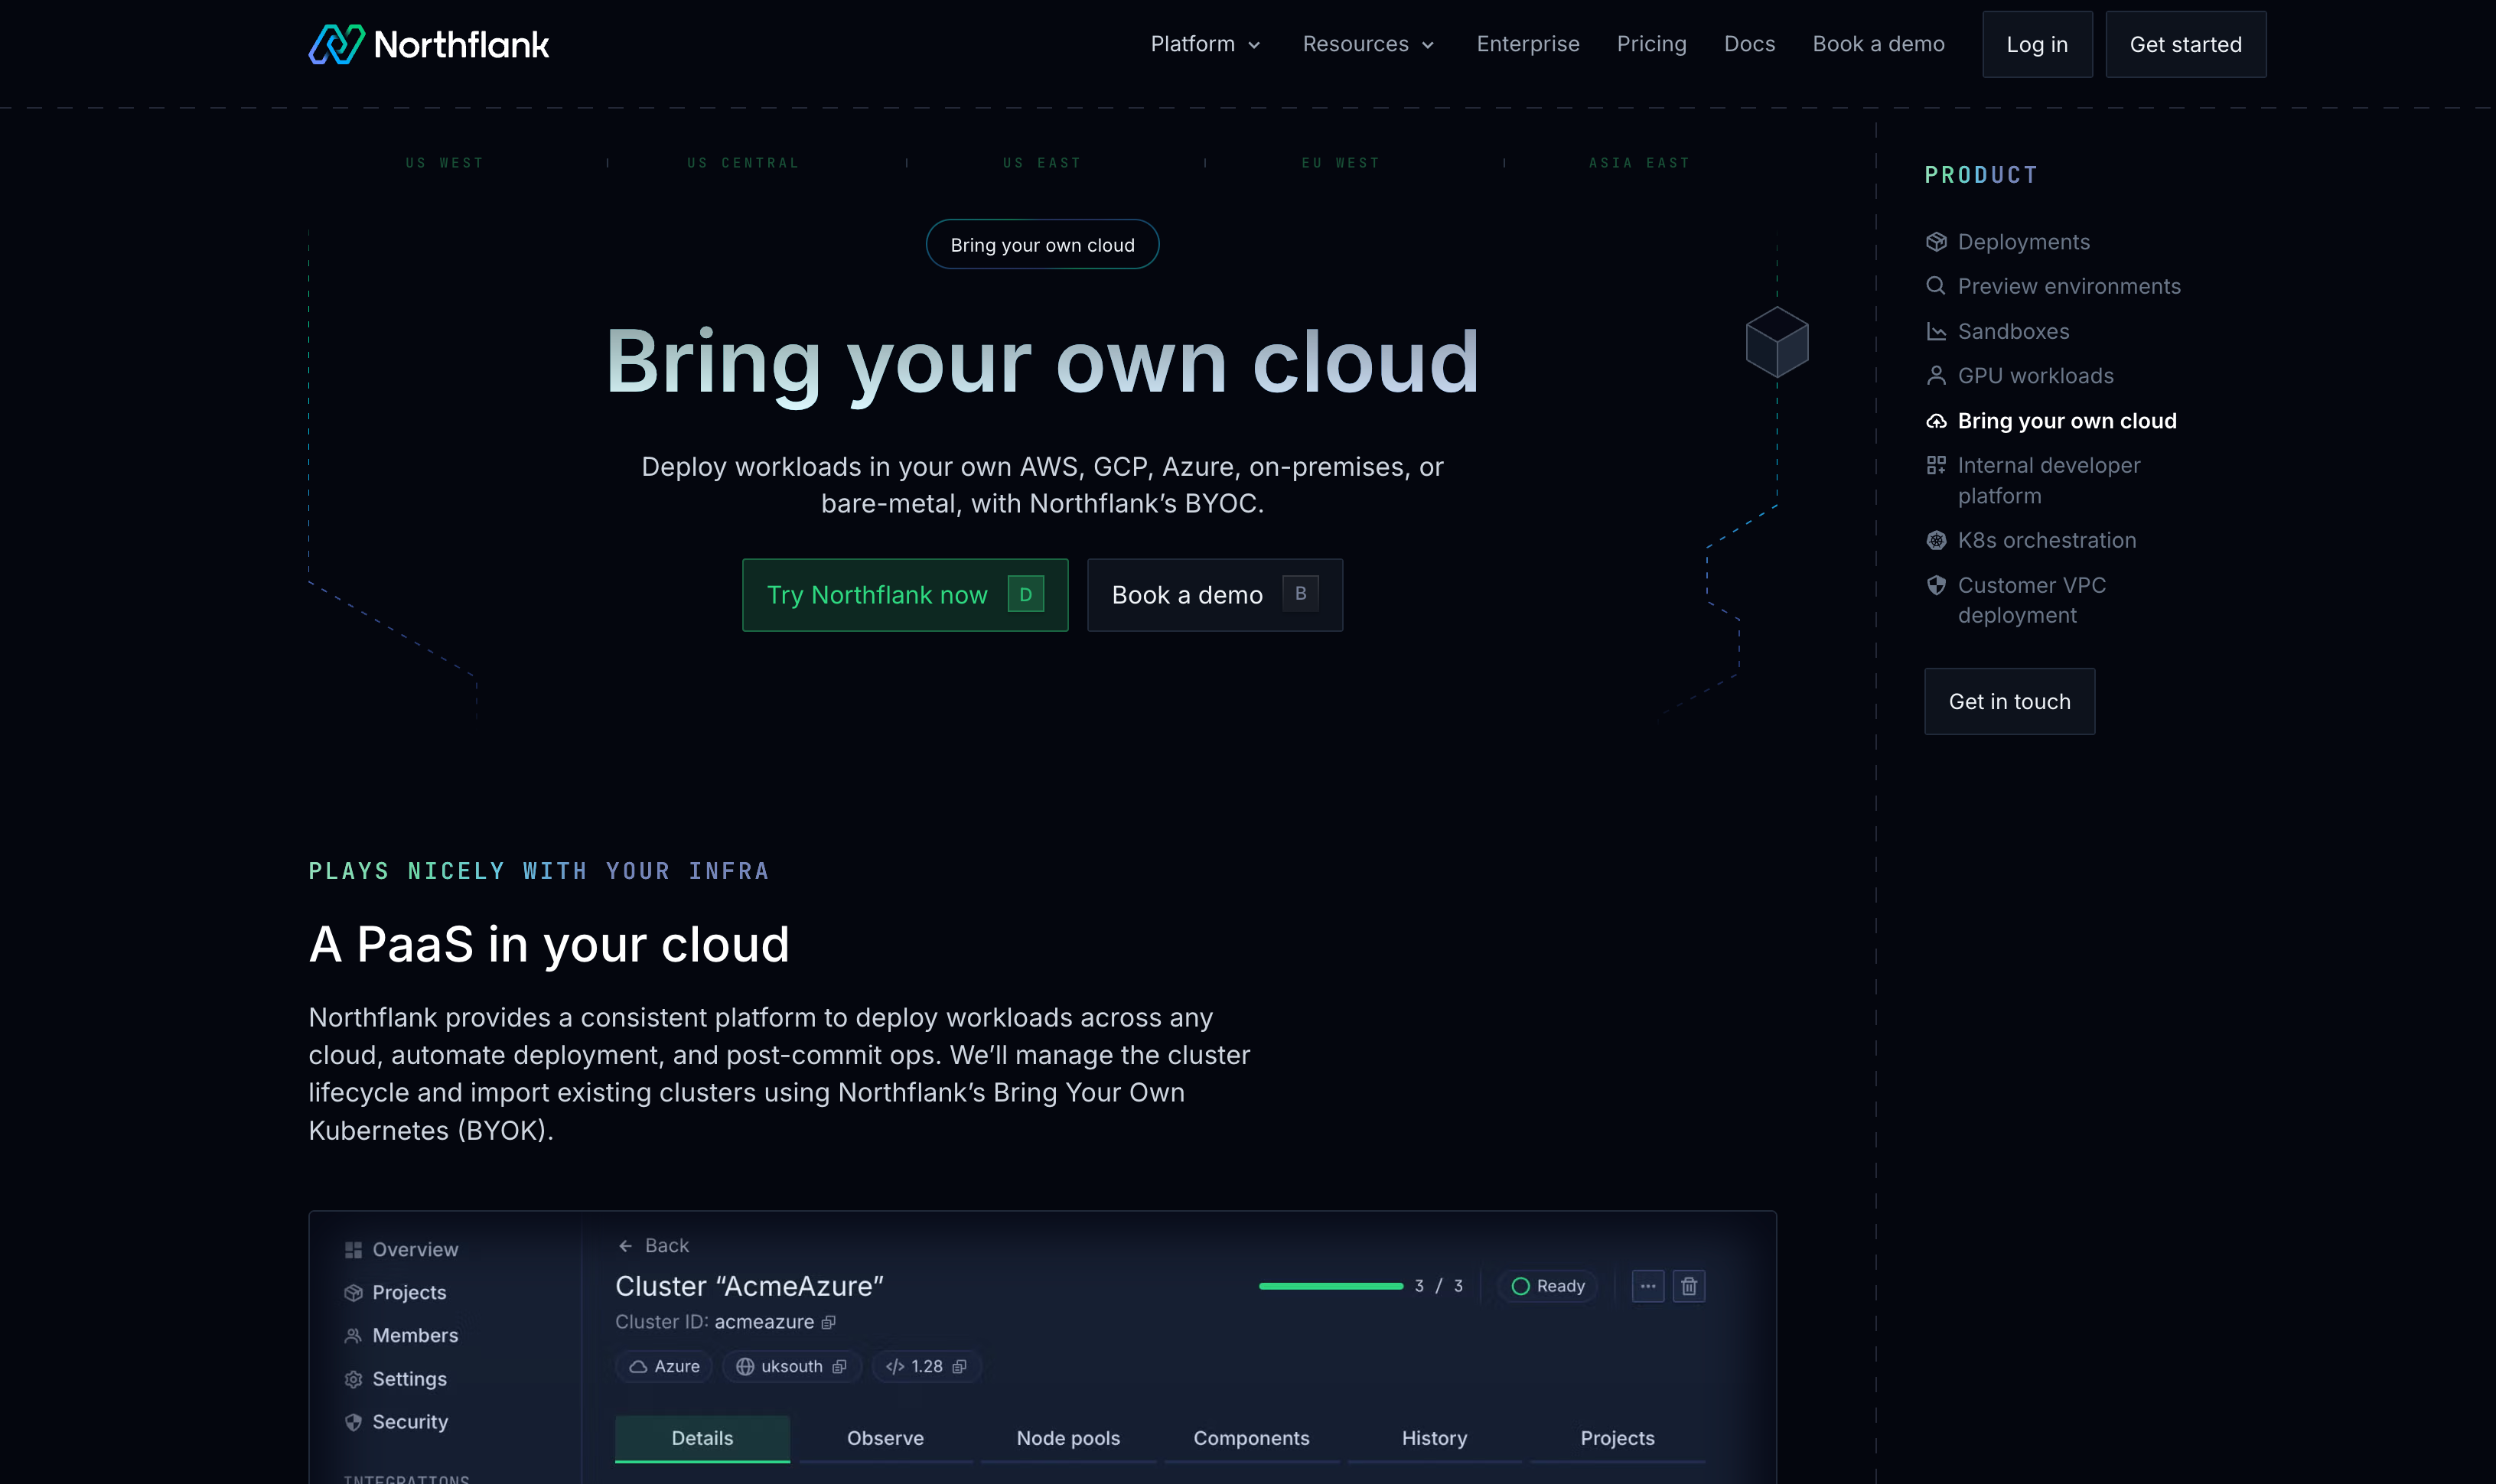This screenshot has height=1484, width=2496.
Task: Click the Settings gear icon
Action: click(353, 1379)
